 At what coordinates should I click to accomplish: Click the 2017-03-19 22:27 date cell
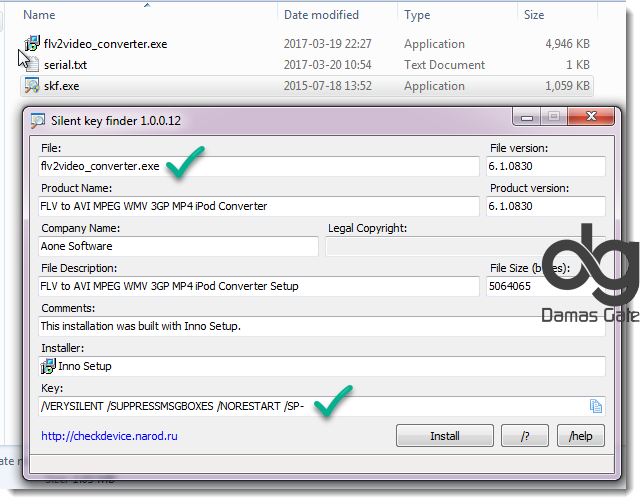pos(327,44)
